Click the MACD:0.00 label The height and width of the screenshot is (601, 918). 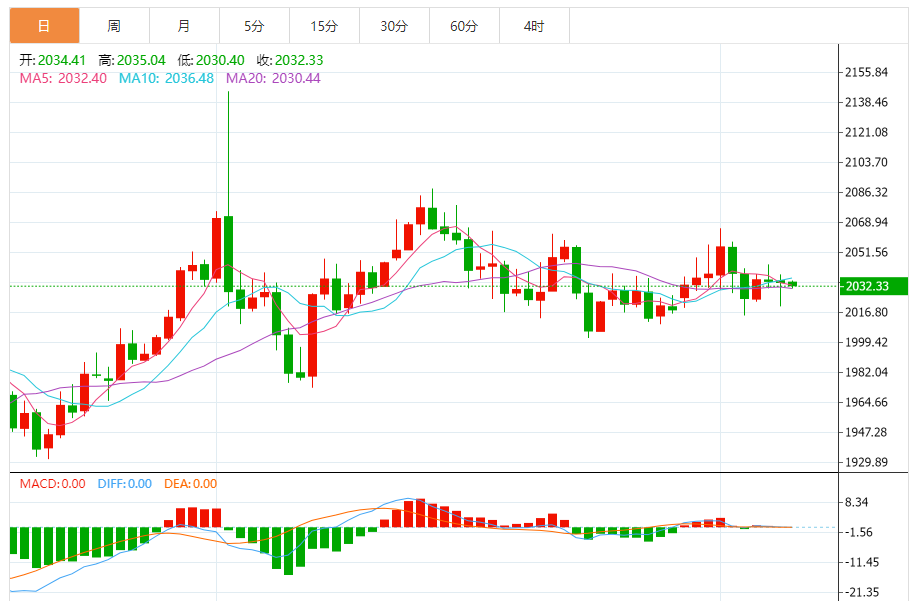[x=53, y=484]
